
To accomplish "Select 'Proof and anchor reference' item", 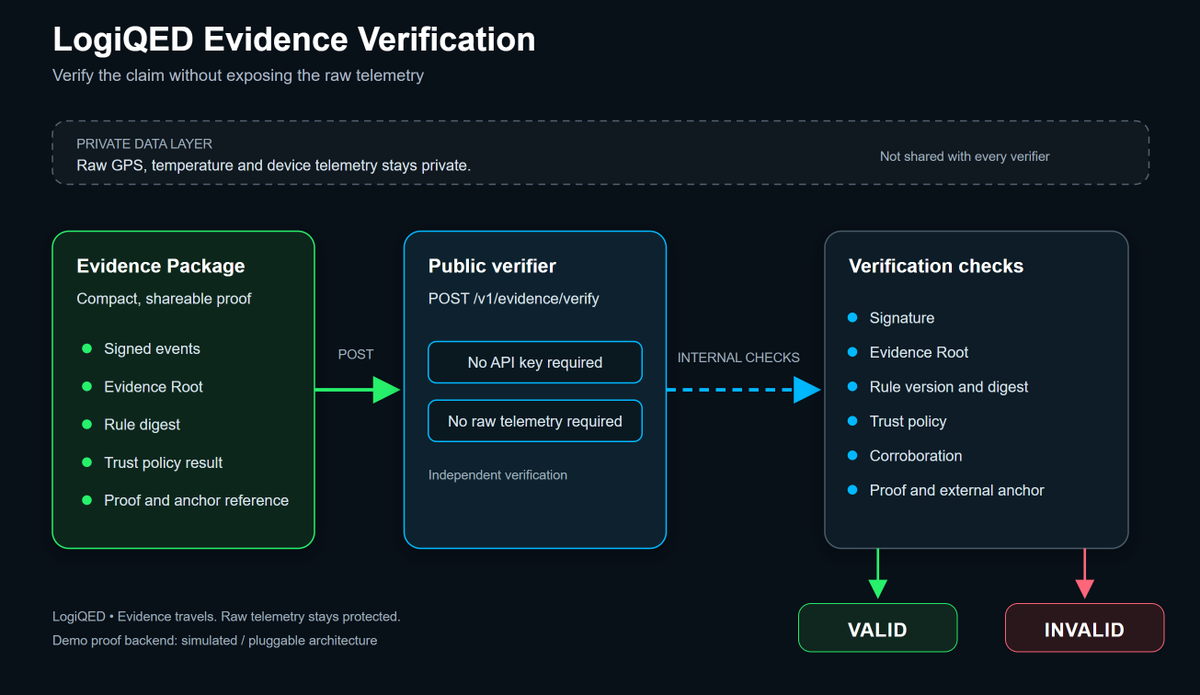I will [x=196, y=501].
